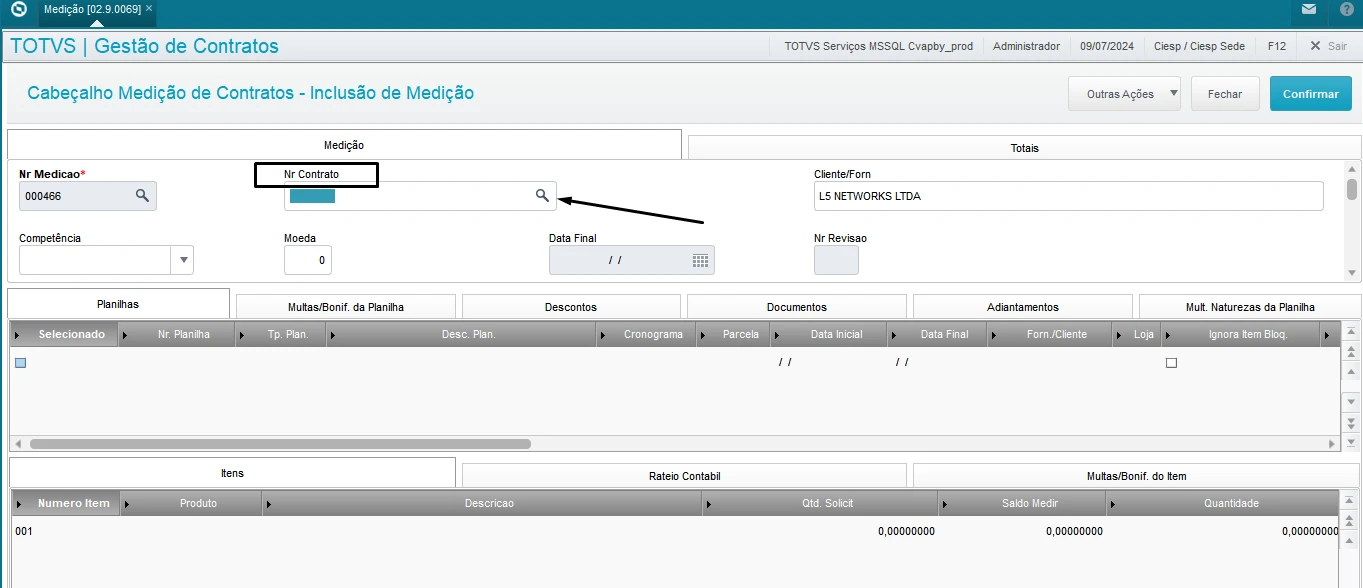Expand the Competência dropdown
The width and height of the screenshot is (1363, 588).
182,260
